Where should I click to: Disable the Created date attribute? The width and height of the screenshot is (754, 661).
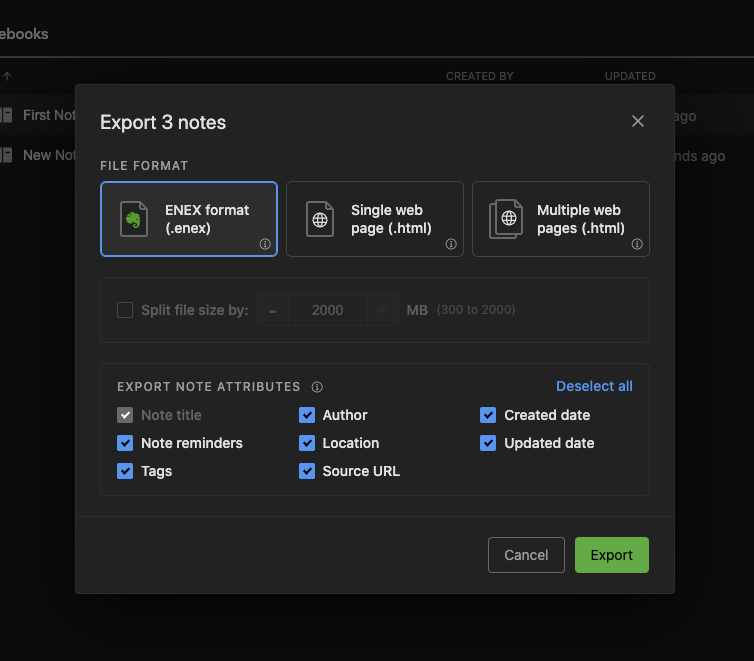488,415
